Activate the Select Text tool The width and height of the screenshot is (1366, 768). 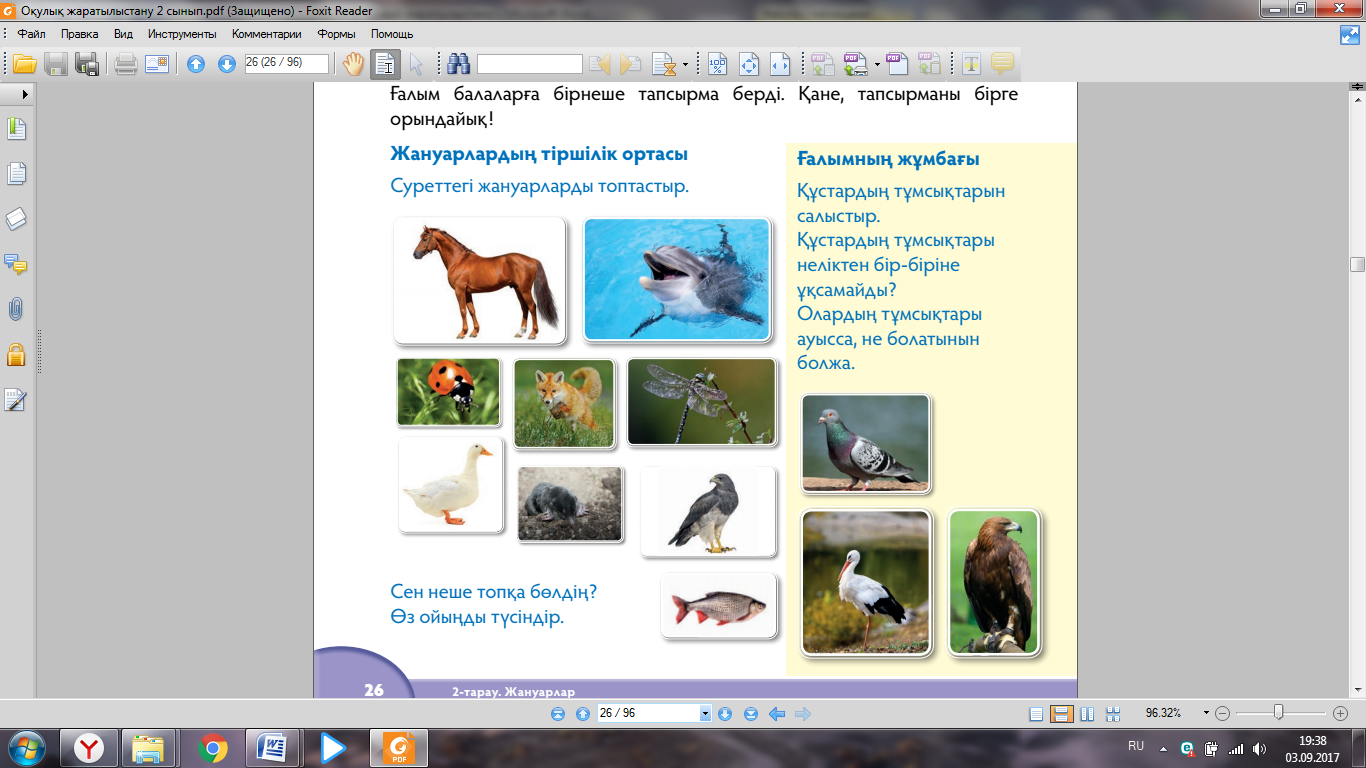[x=385, y=64]
